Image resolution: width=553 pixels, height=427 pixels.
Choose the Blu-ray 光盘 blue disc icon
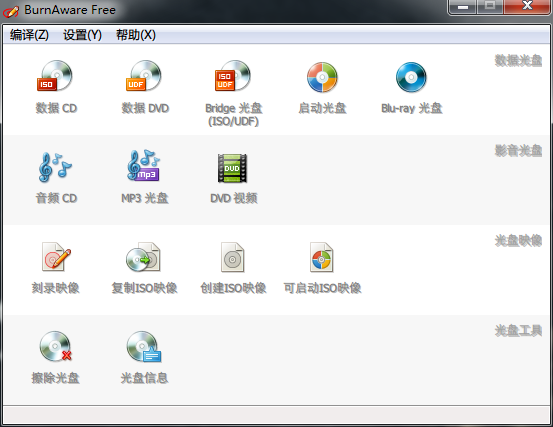[411, 77]
